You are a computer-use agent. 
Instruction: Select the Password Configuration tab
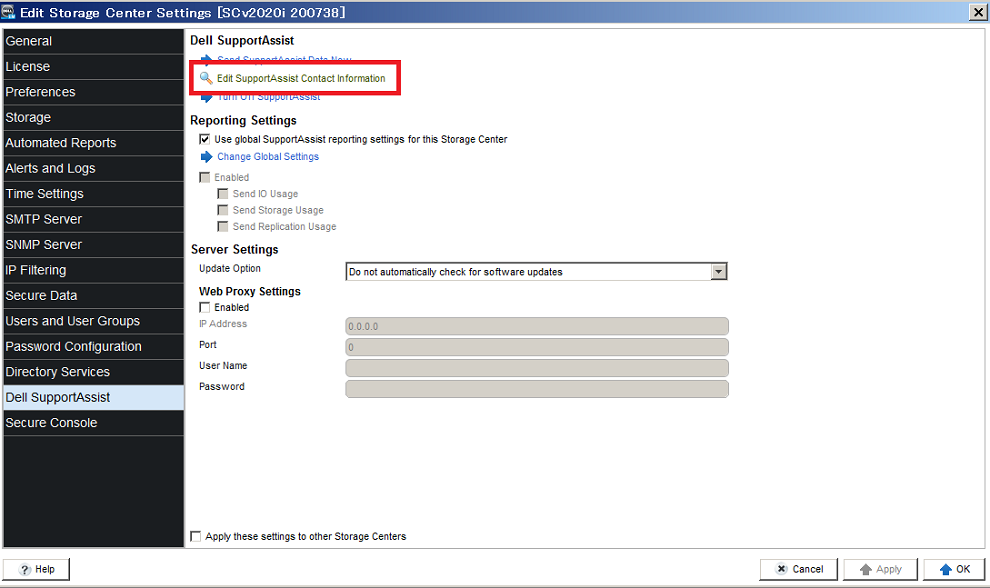point(93,347)
